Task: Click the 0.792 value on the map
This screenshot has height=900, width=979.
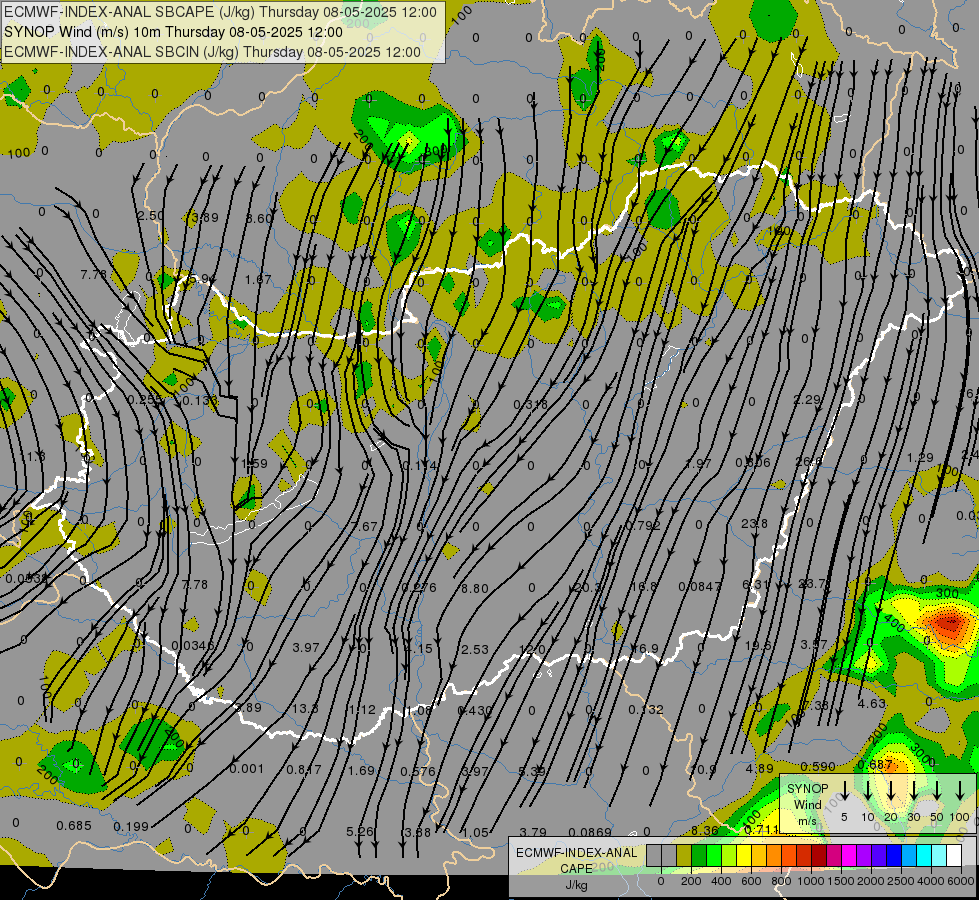Action: 643,525
